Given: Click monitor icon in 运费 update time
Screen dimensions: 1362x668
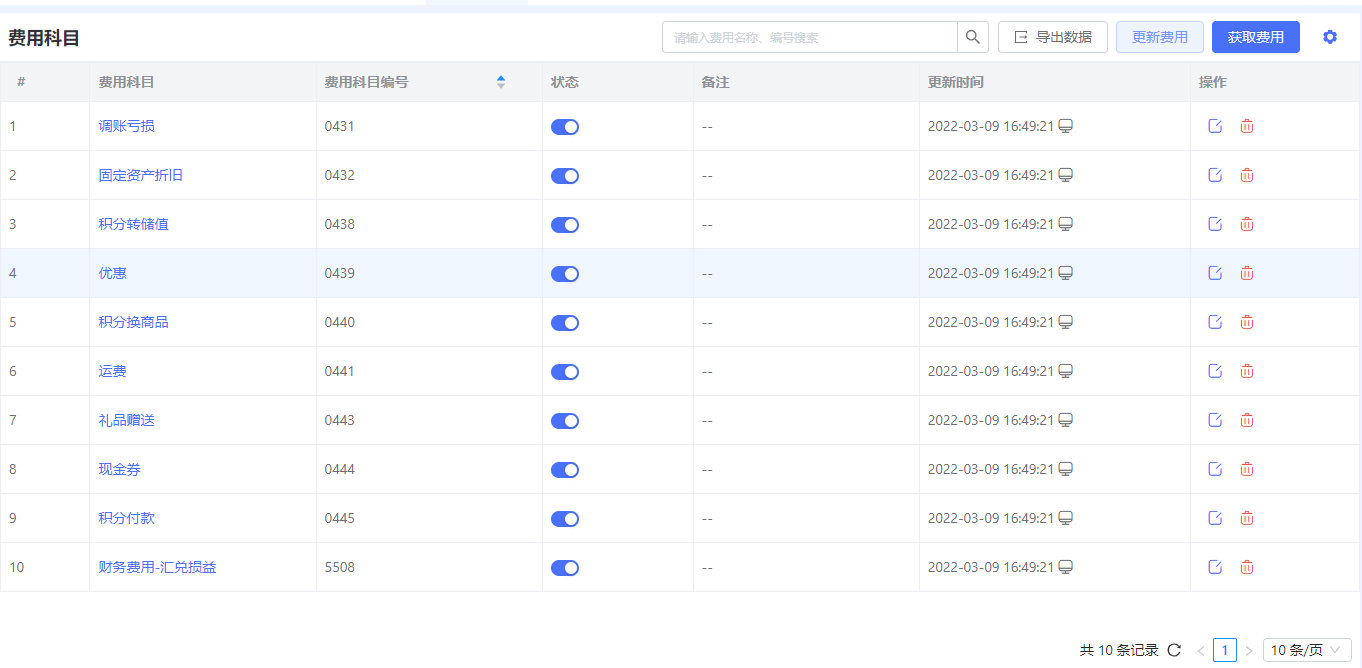Looking at the screenshot, I should point(1066,371).
